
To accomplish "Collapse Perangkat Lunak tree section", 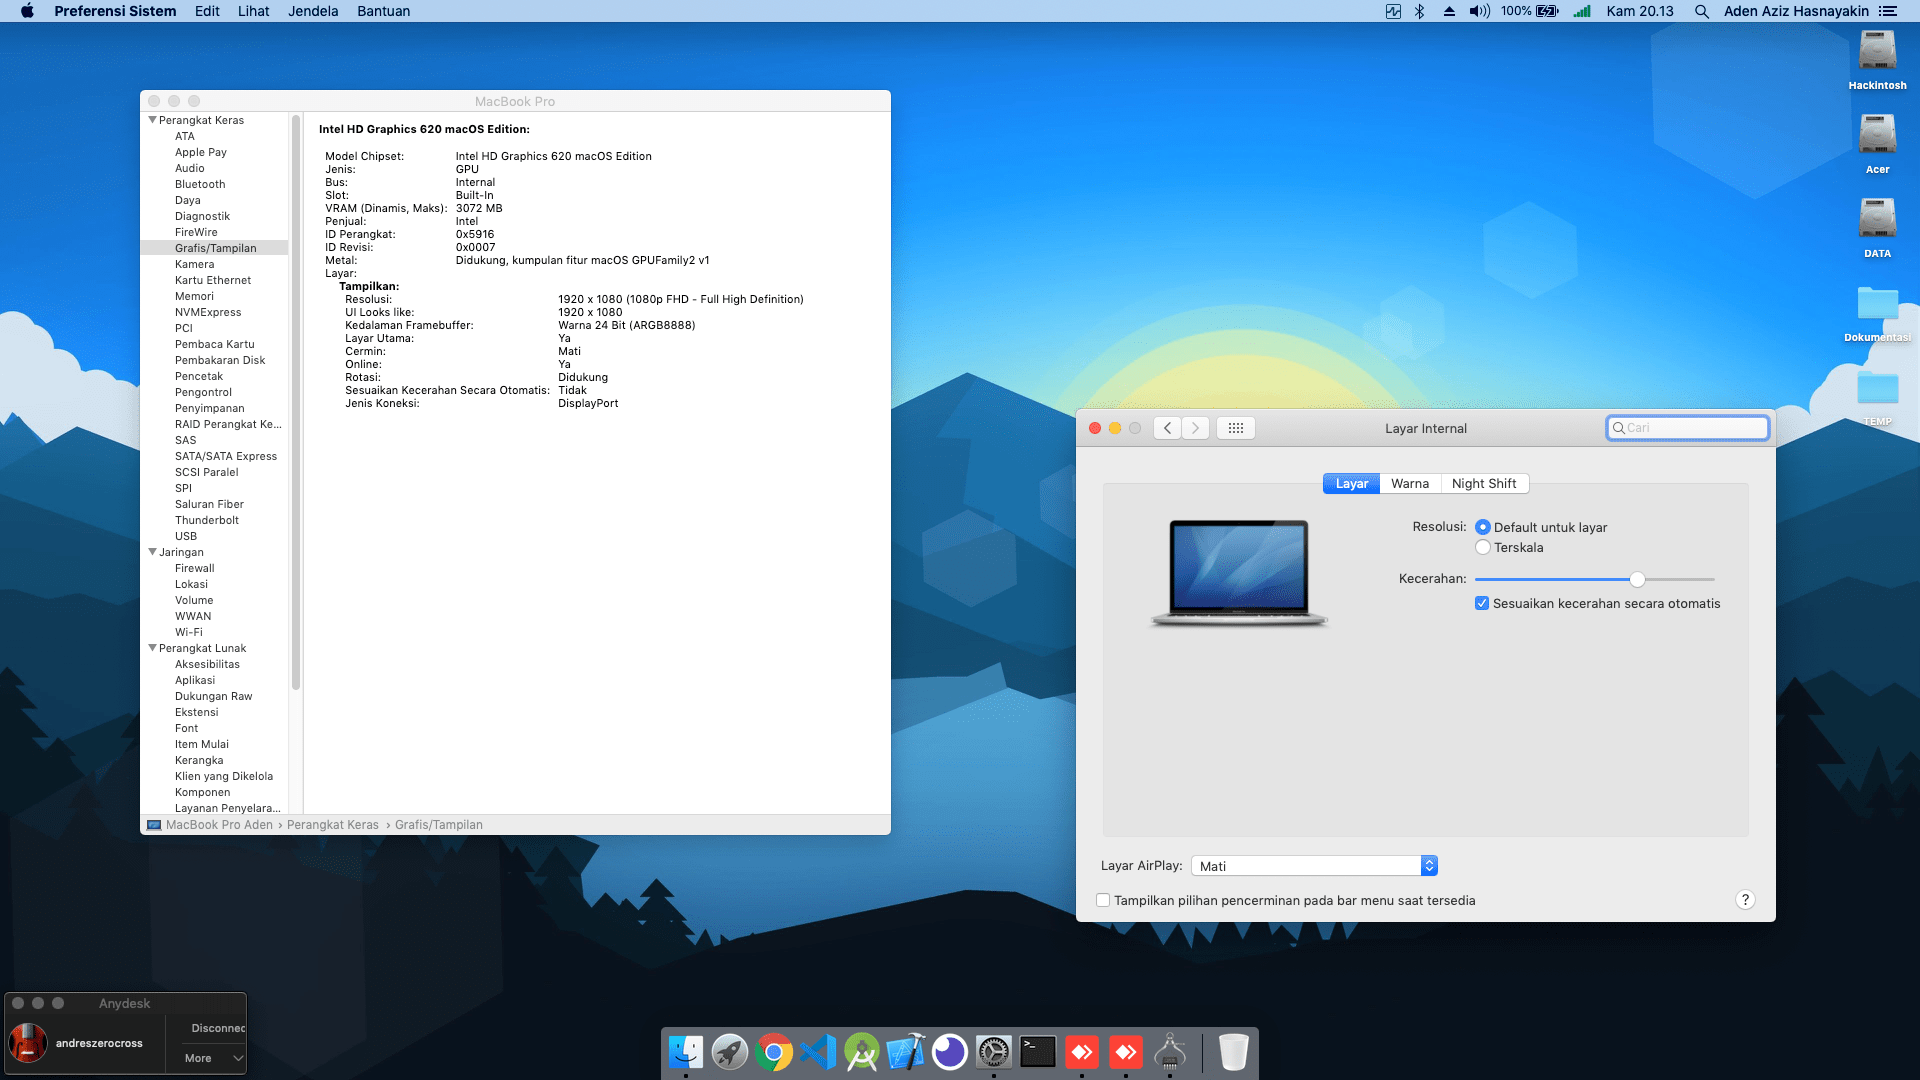I will pos(152,648).
